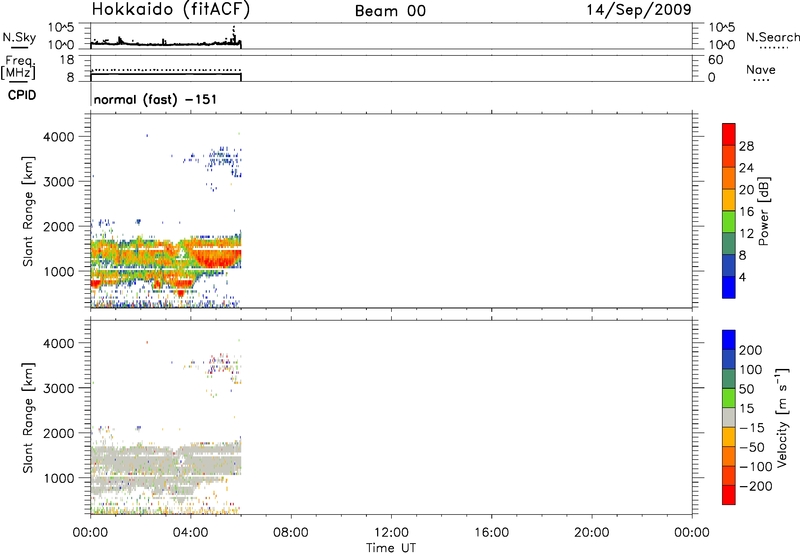
Task: Click the 'Freq. [MHz]' axis label
Action: (18, 67)
